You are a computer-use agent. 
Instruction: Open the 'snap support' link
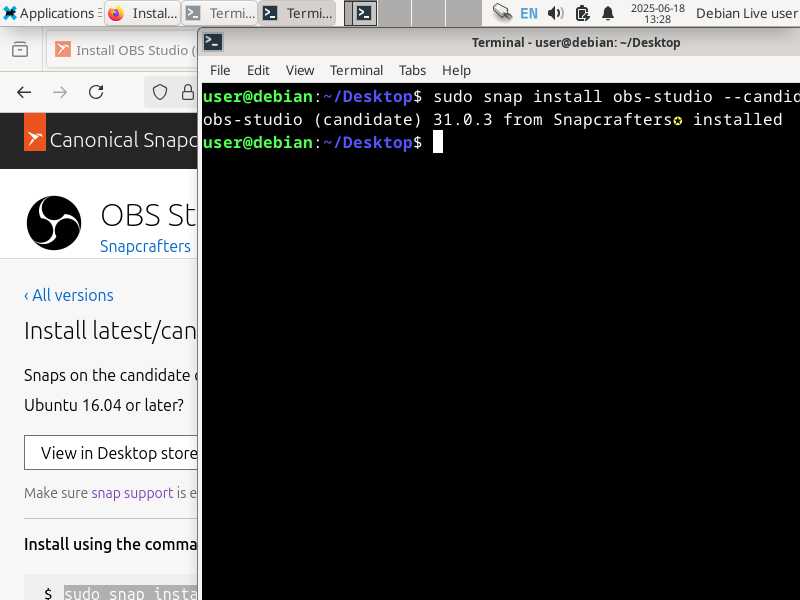[x=132, y=493]
